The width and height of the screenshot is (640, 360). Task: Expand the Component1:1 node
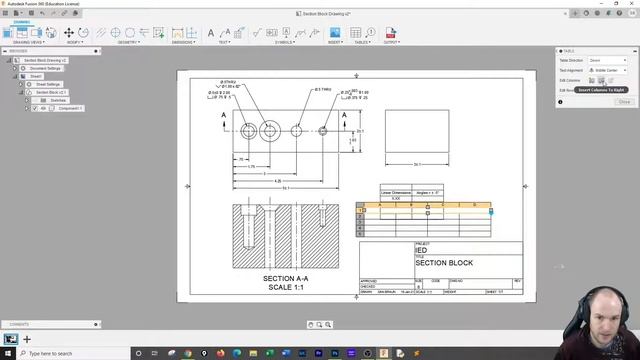tap(27, 109)
